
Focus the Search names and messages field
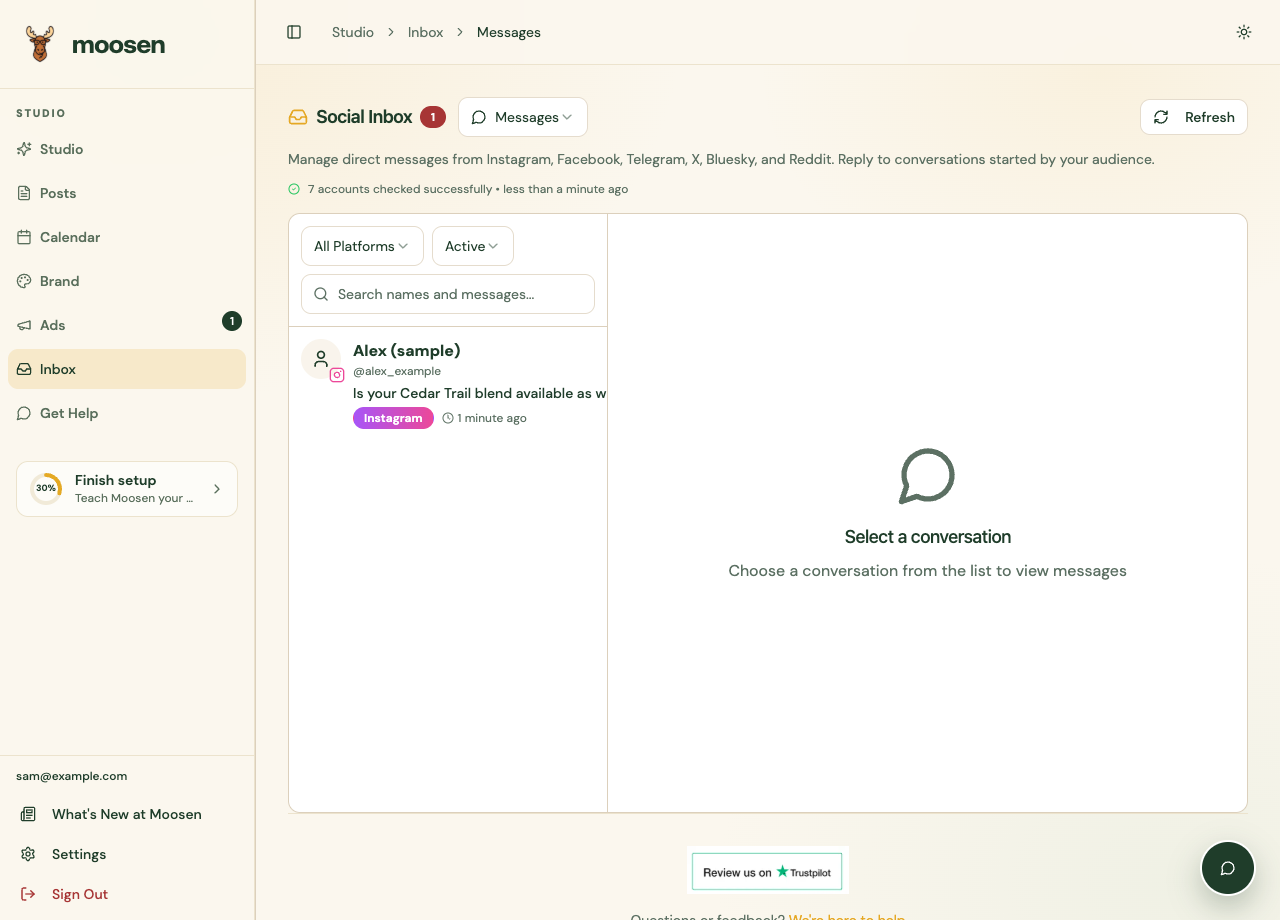pos(448,294)
